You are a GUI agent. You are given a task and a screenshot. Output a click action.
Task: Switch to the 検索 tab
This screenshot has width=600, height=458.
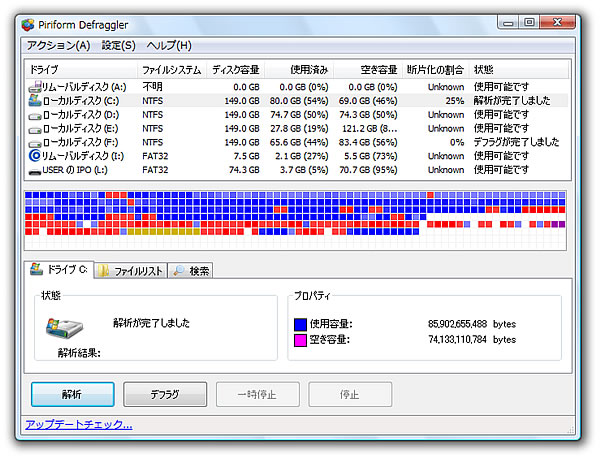191,270
